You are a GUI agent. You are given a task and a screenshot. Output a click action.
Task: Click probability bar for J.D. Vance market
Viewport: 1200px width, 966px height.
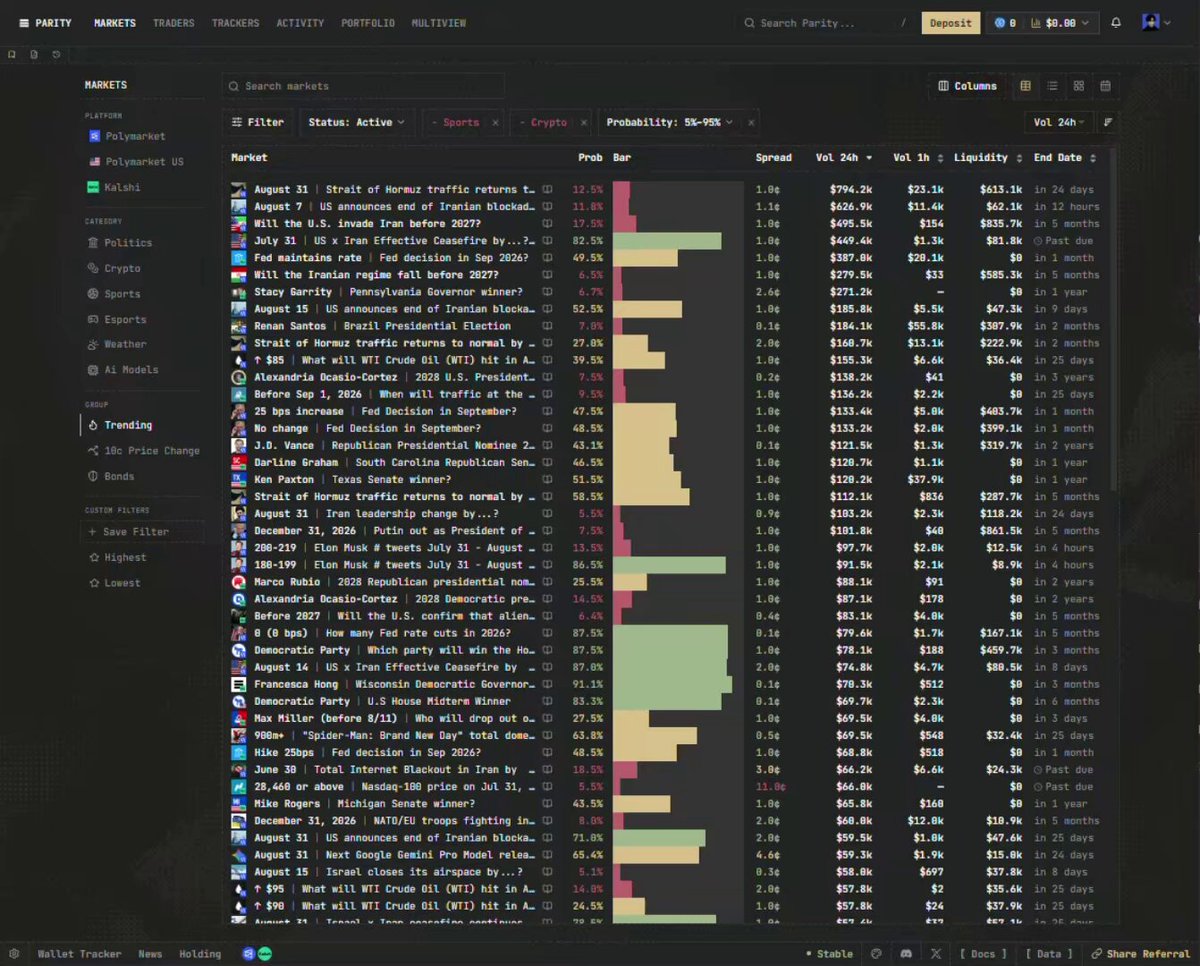pyautogui.click(x=642, y=445)
